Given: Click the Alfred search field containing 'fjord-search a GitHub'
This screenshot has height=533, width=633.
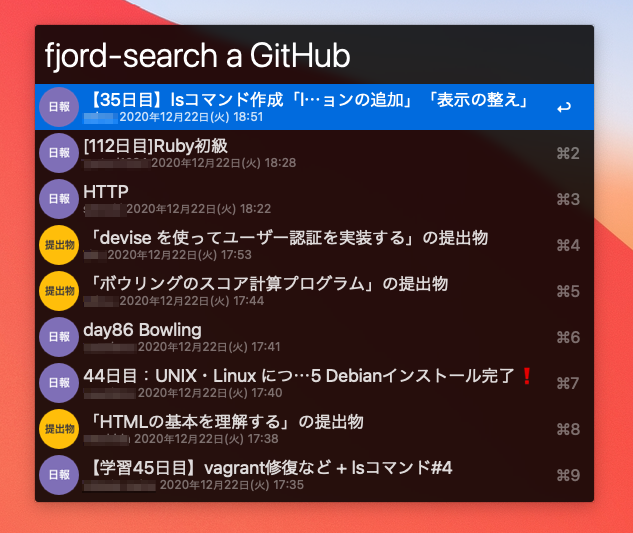Looking at the screenshot, I should click(314, 55).
